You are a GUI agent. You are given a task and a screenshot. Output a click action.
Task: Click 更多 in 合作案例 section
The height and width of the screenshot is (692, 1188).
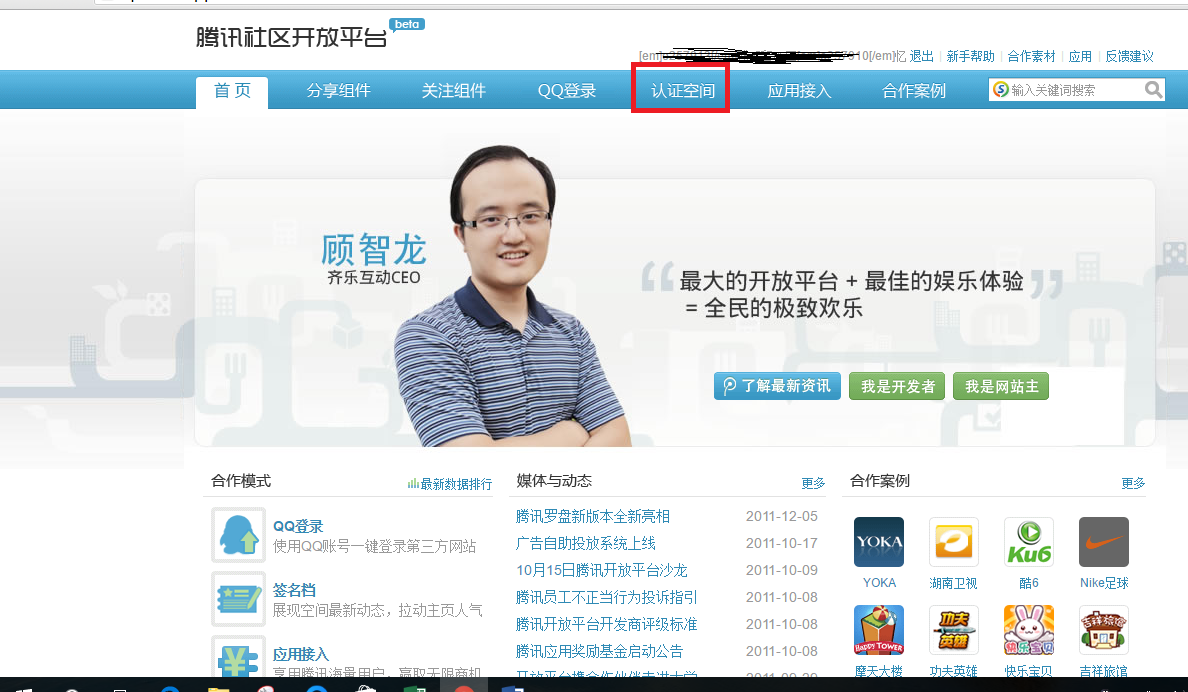tap(1133, 483)
